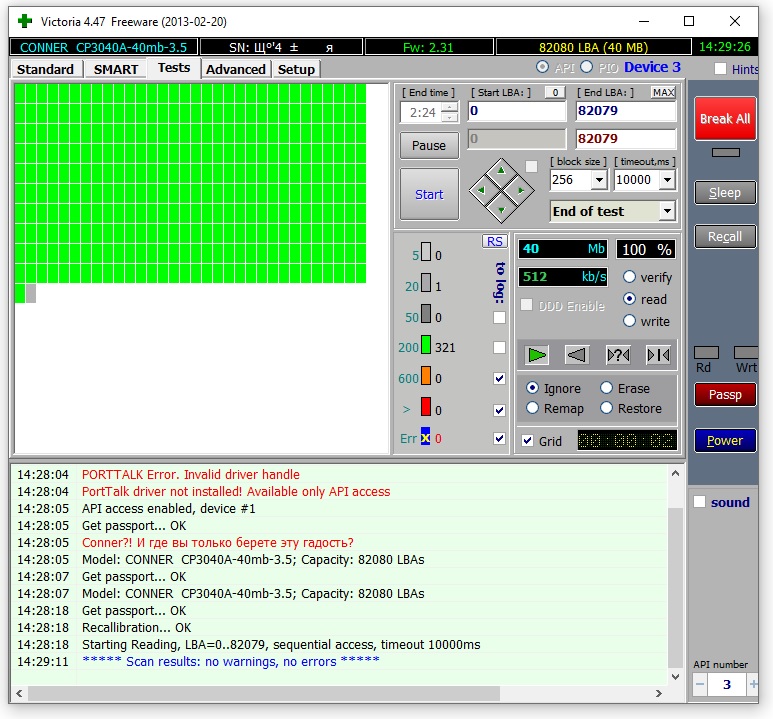Switch to the SMART tab
773x719 pixels.
tap(116, 69)
